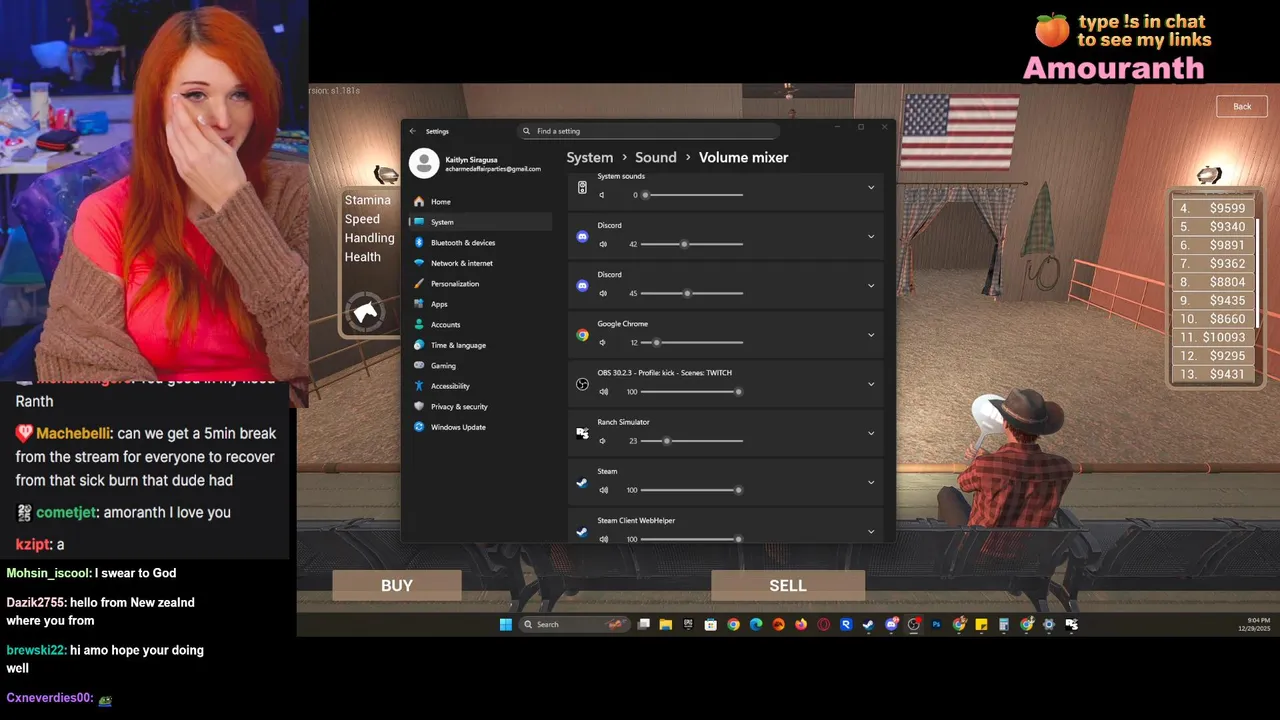Click the taskbar Search box
Viewport: 1280px width, 720px height.
point(575,624)
